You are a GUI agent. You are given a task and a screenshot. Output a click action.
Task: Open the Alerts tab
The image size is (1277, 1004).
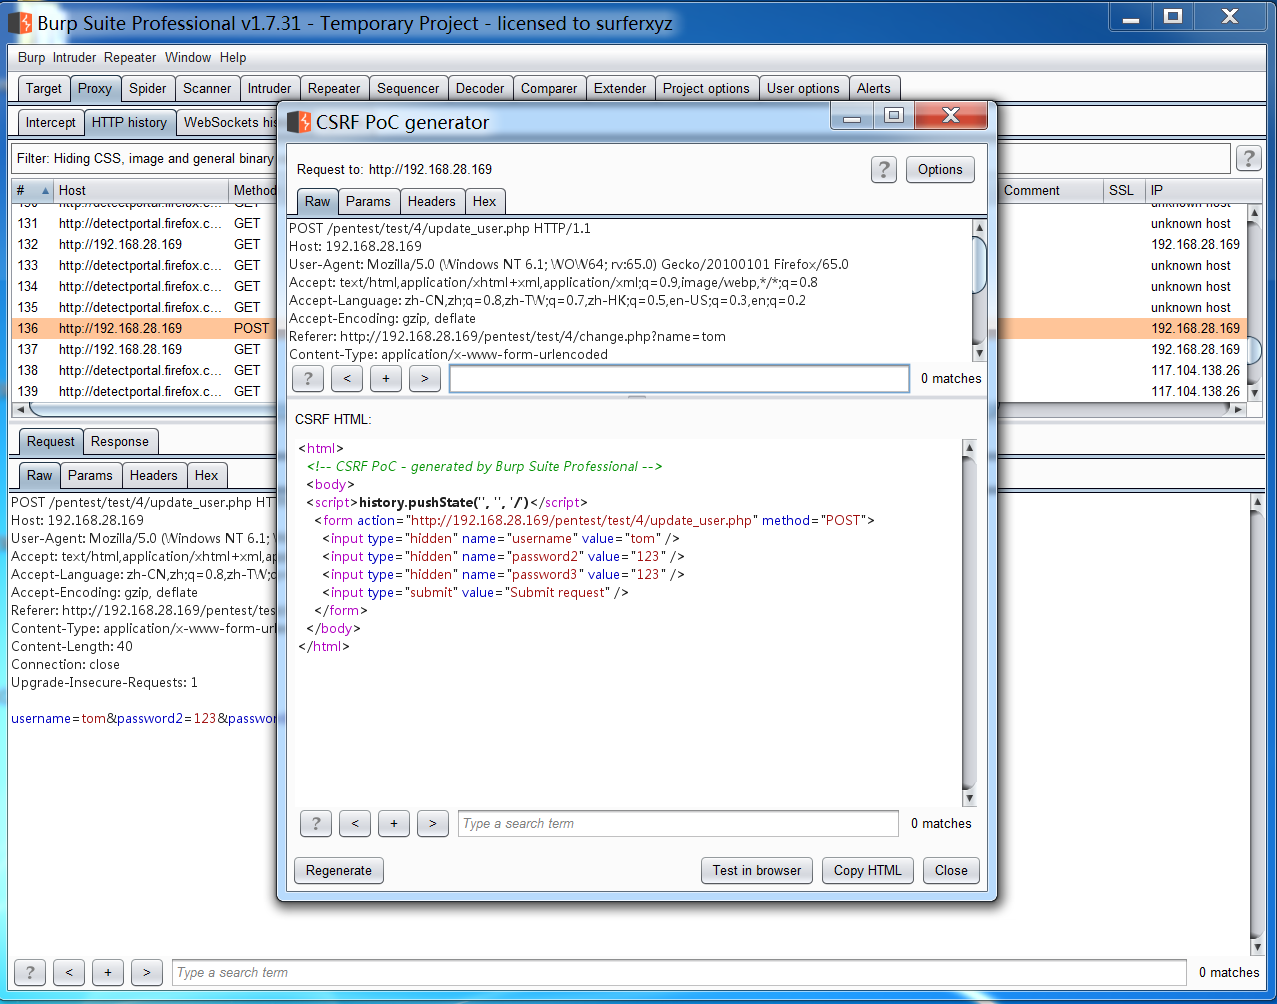(873, 88)
